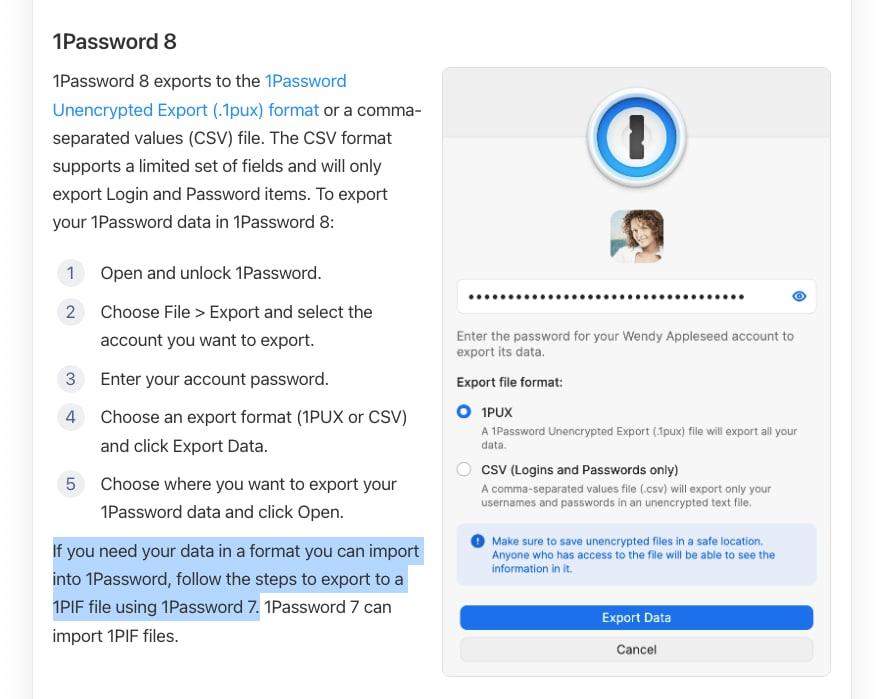
Task: Click the step 3 number badge
Action: click(70, 379)
